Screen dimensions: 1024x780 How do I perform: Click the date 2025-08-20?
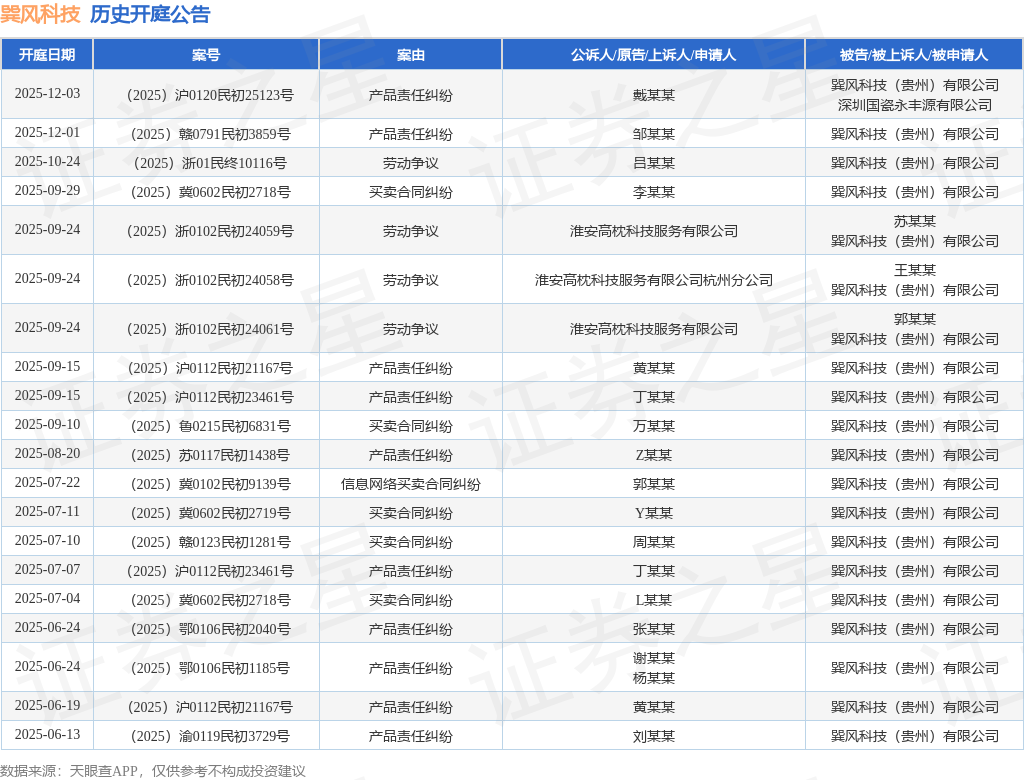(47, 453)
